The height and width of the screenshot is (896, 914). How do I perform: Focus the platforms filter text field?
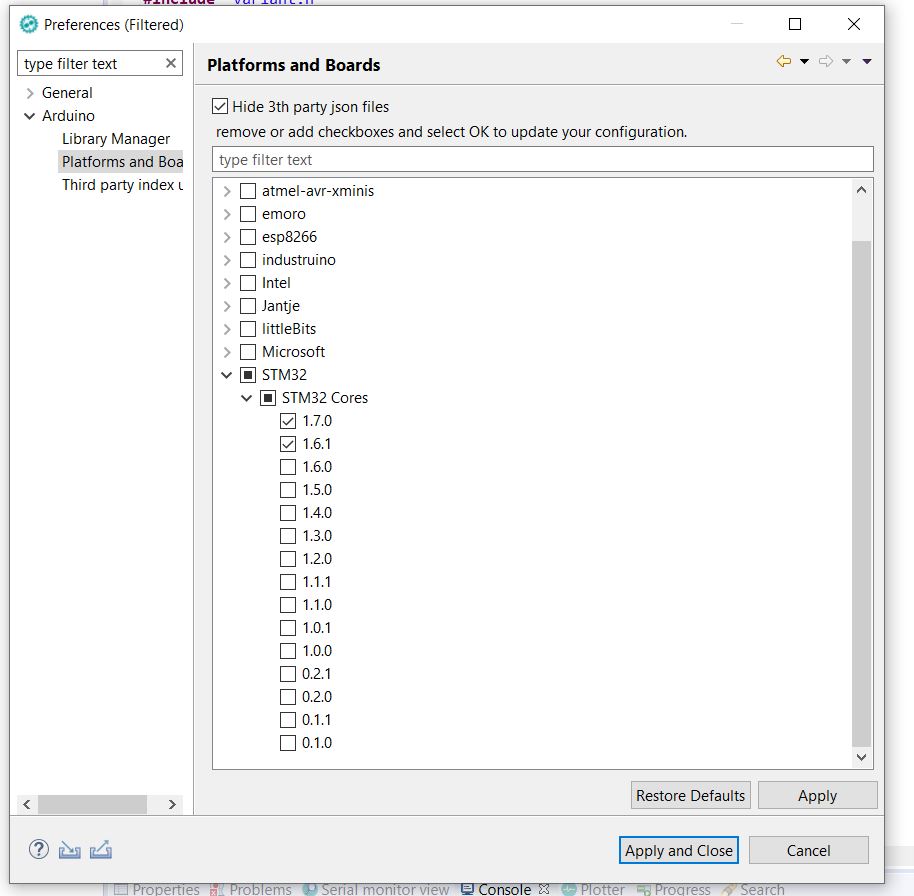(543, 159)
